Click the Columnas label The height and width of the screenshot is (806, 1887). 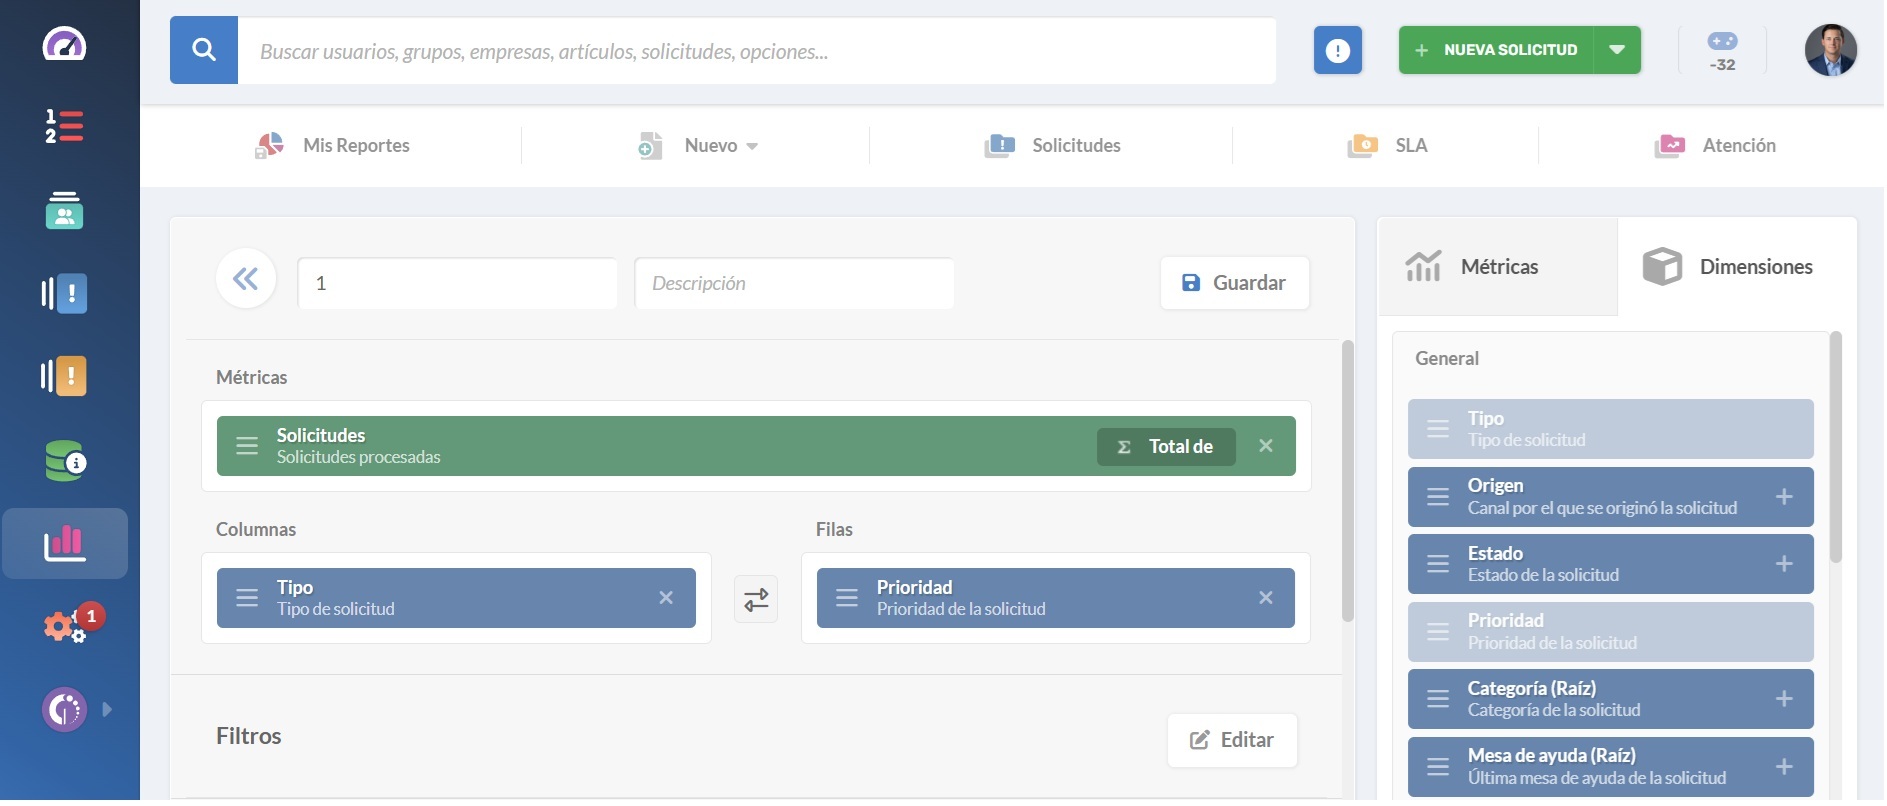(x=256, y=530)
